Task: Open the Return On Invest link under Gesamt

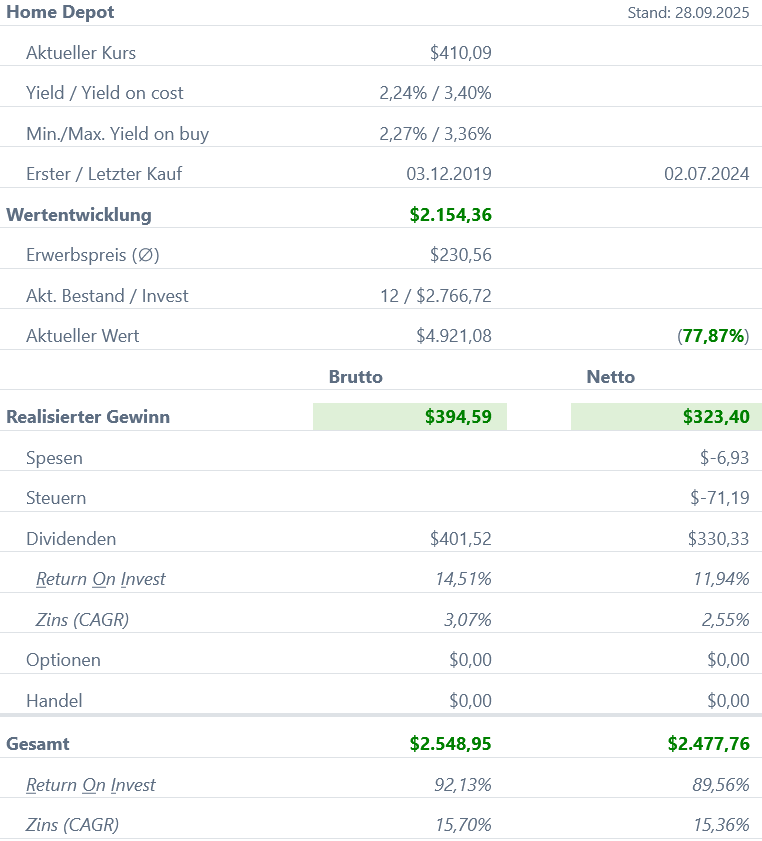Action: 90,785
